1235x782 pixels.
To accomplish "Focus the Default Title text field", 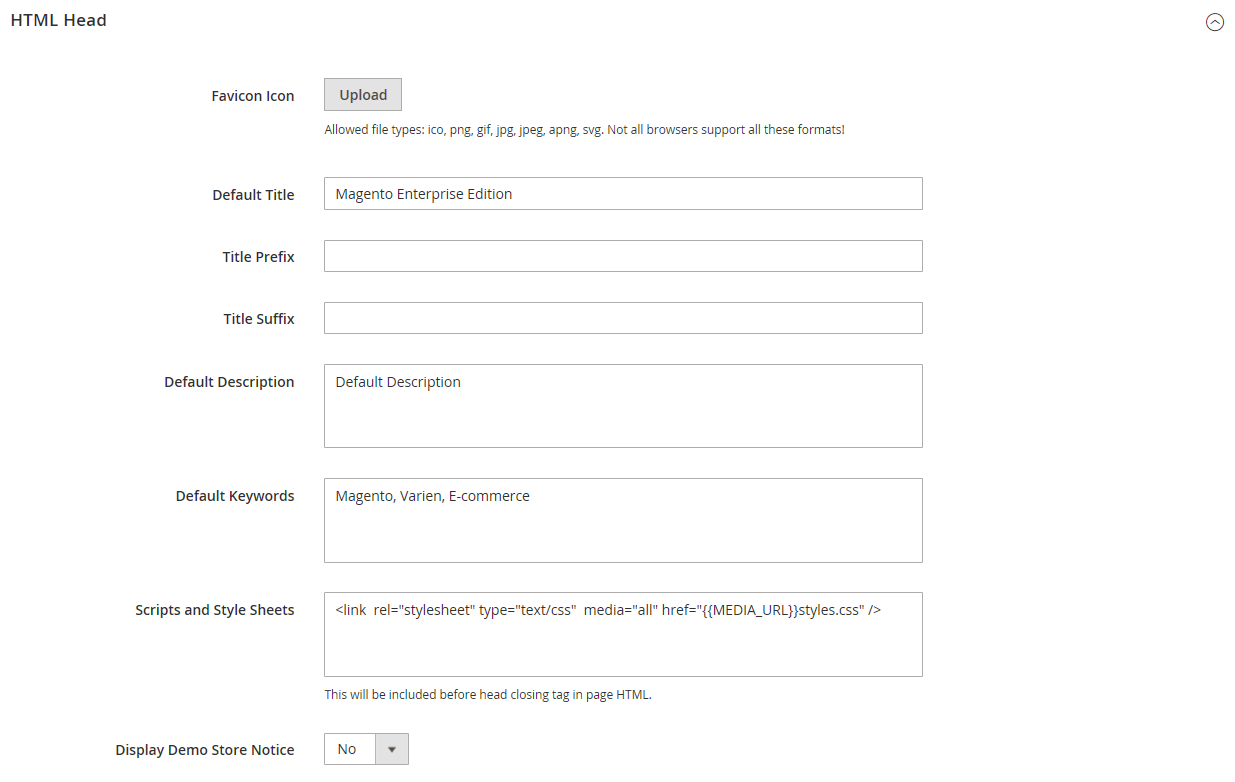I will tap(622, 194).
